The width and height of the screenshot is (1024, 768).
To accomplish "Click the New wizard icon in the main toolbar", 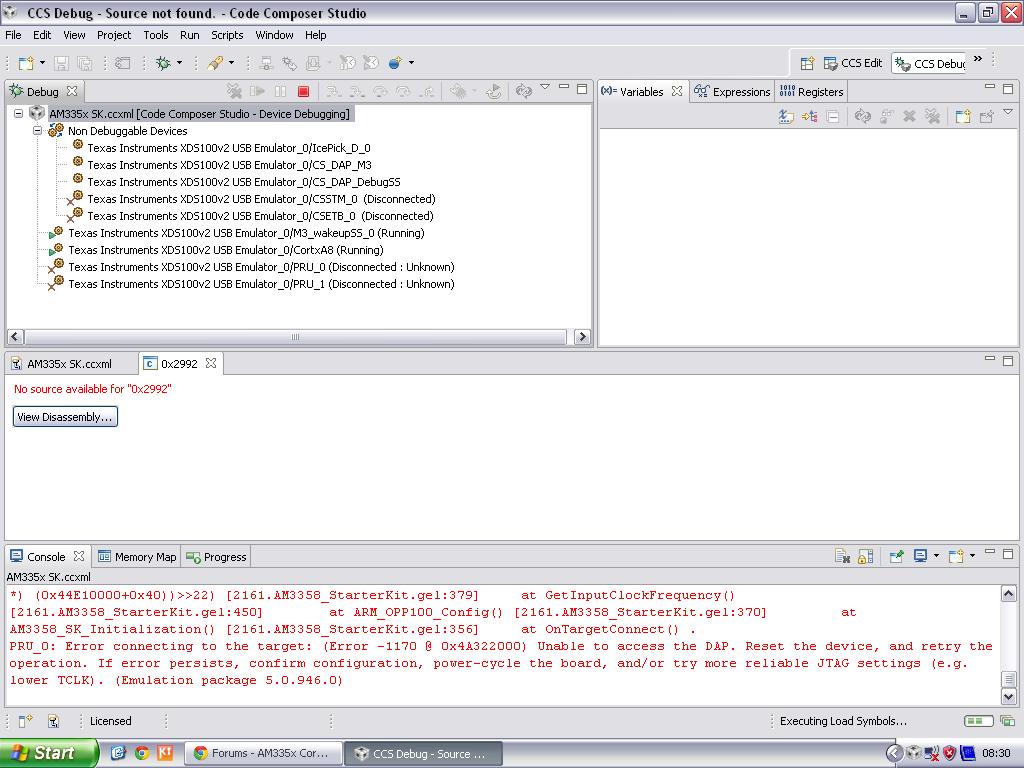I will pyautogui.click(x=26, y=63).
